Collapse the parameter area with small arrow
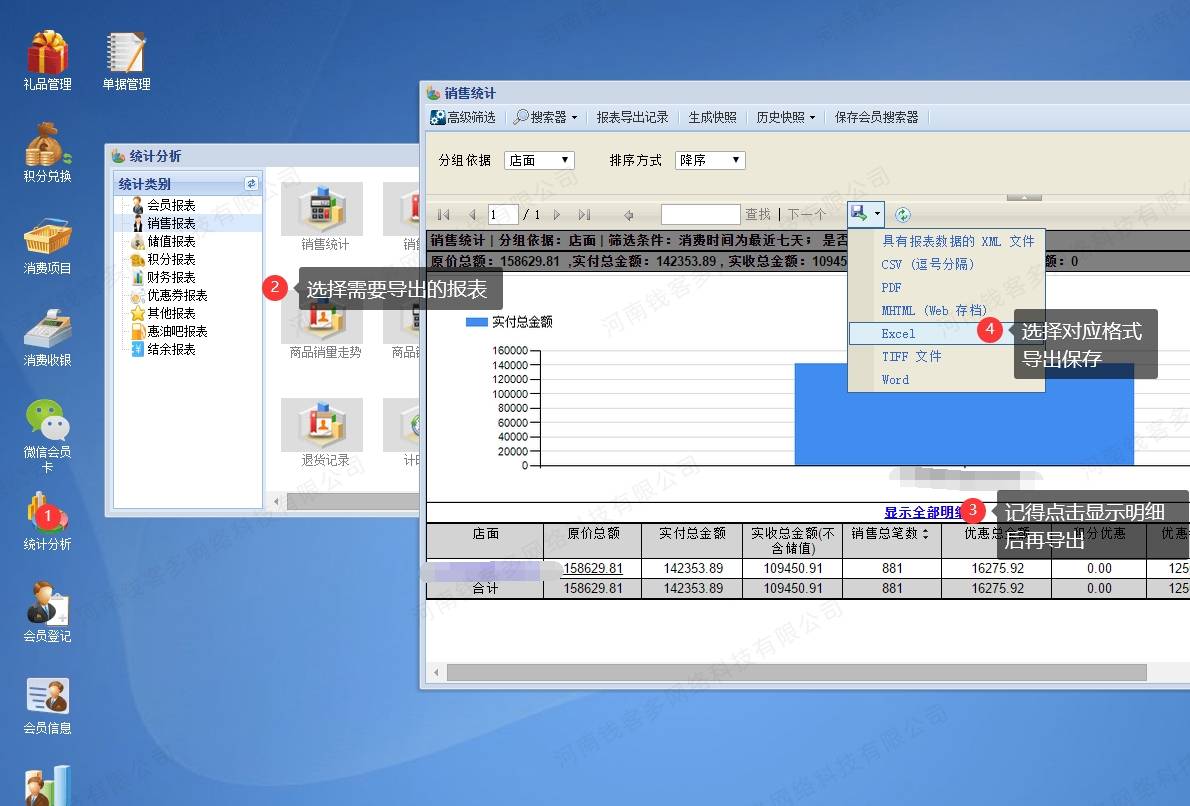The width and height of the screenshot is (1190, 806). [1024, 197]
